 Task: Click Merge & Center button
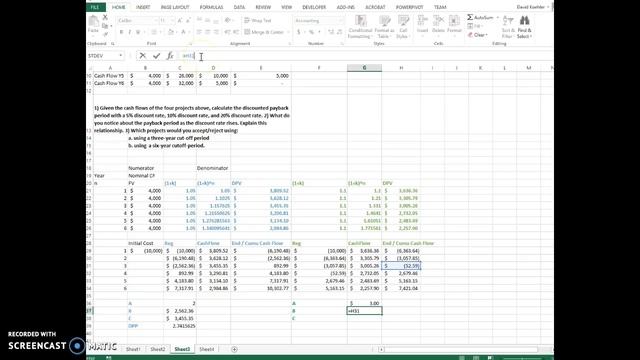tap(264, 32)
